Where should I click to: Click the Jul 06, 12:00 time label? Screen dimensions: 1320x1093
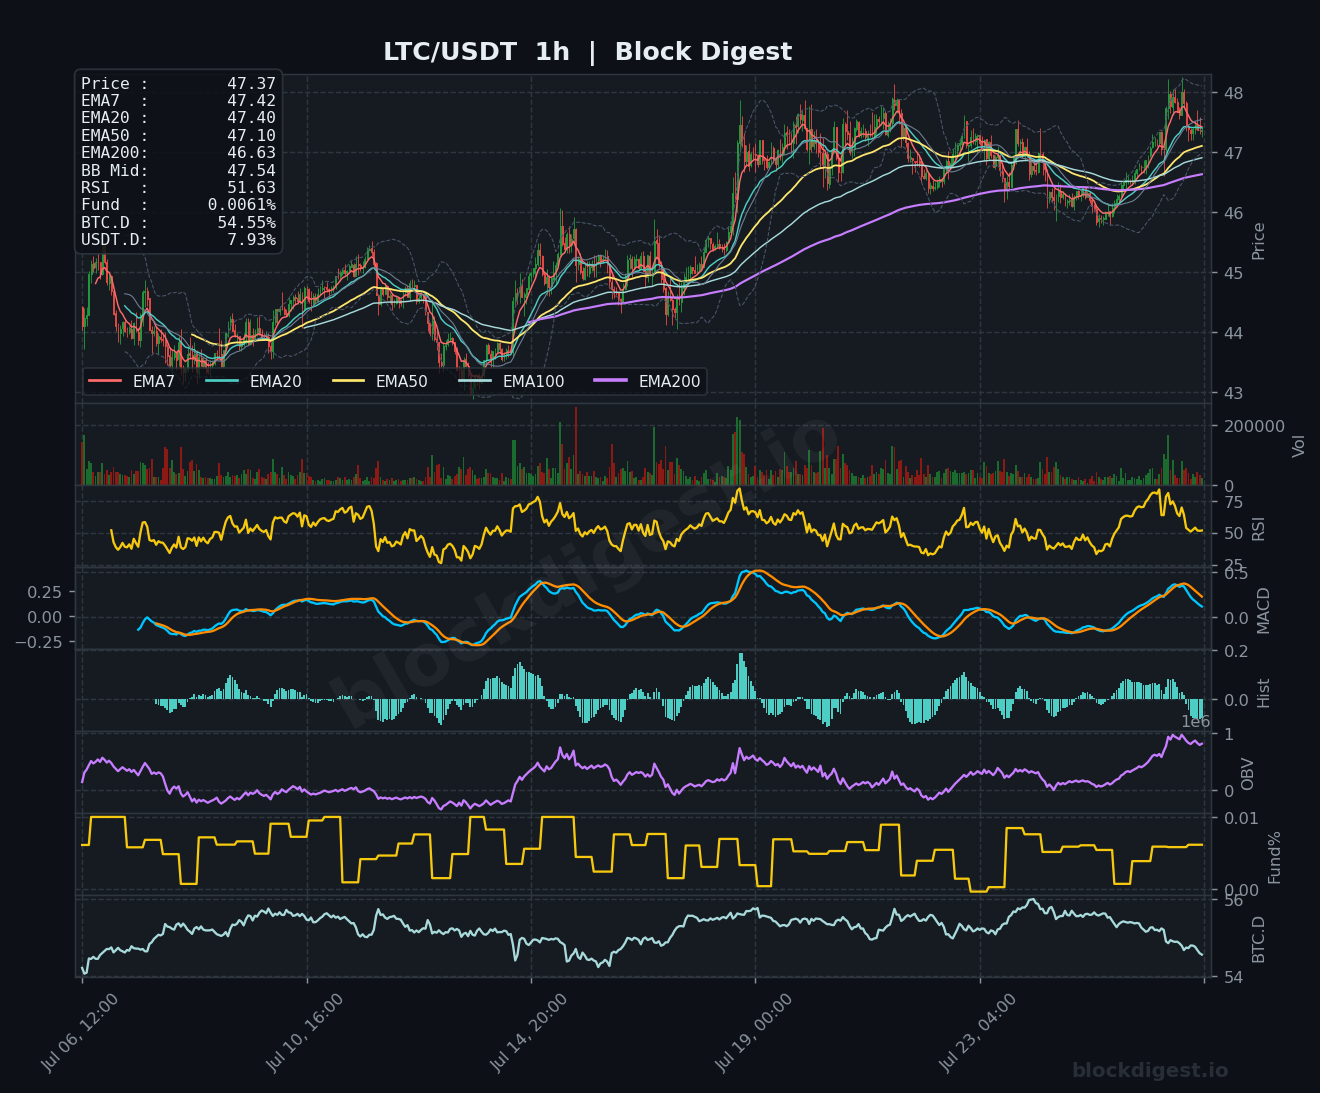click(x=80, y=1032)
